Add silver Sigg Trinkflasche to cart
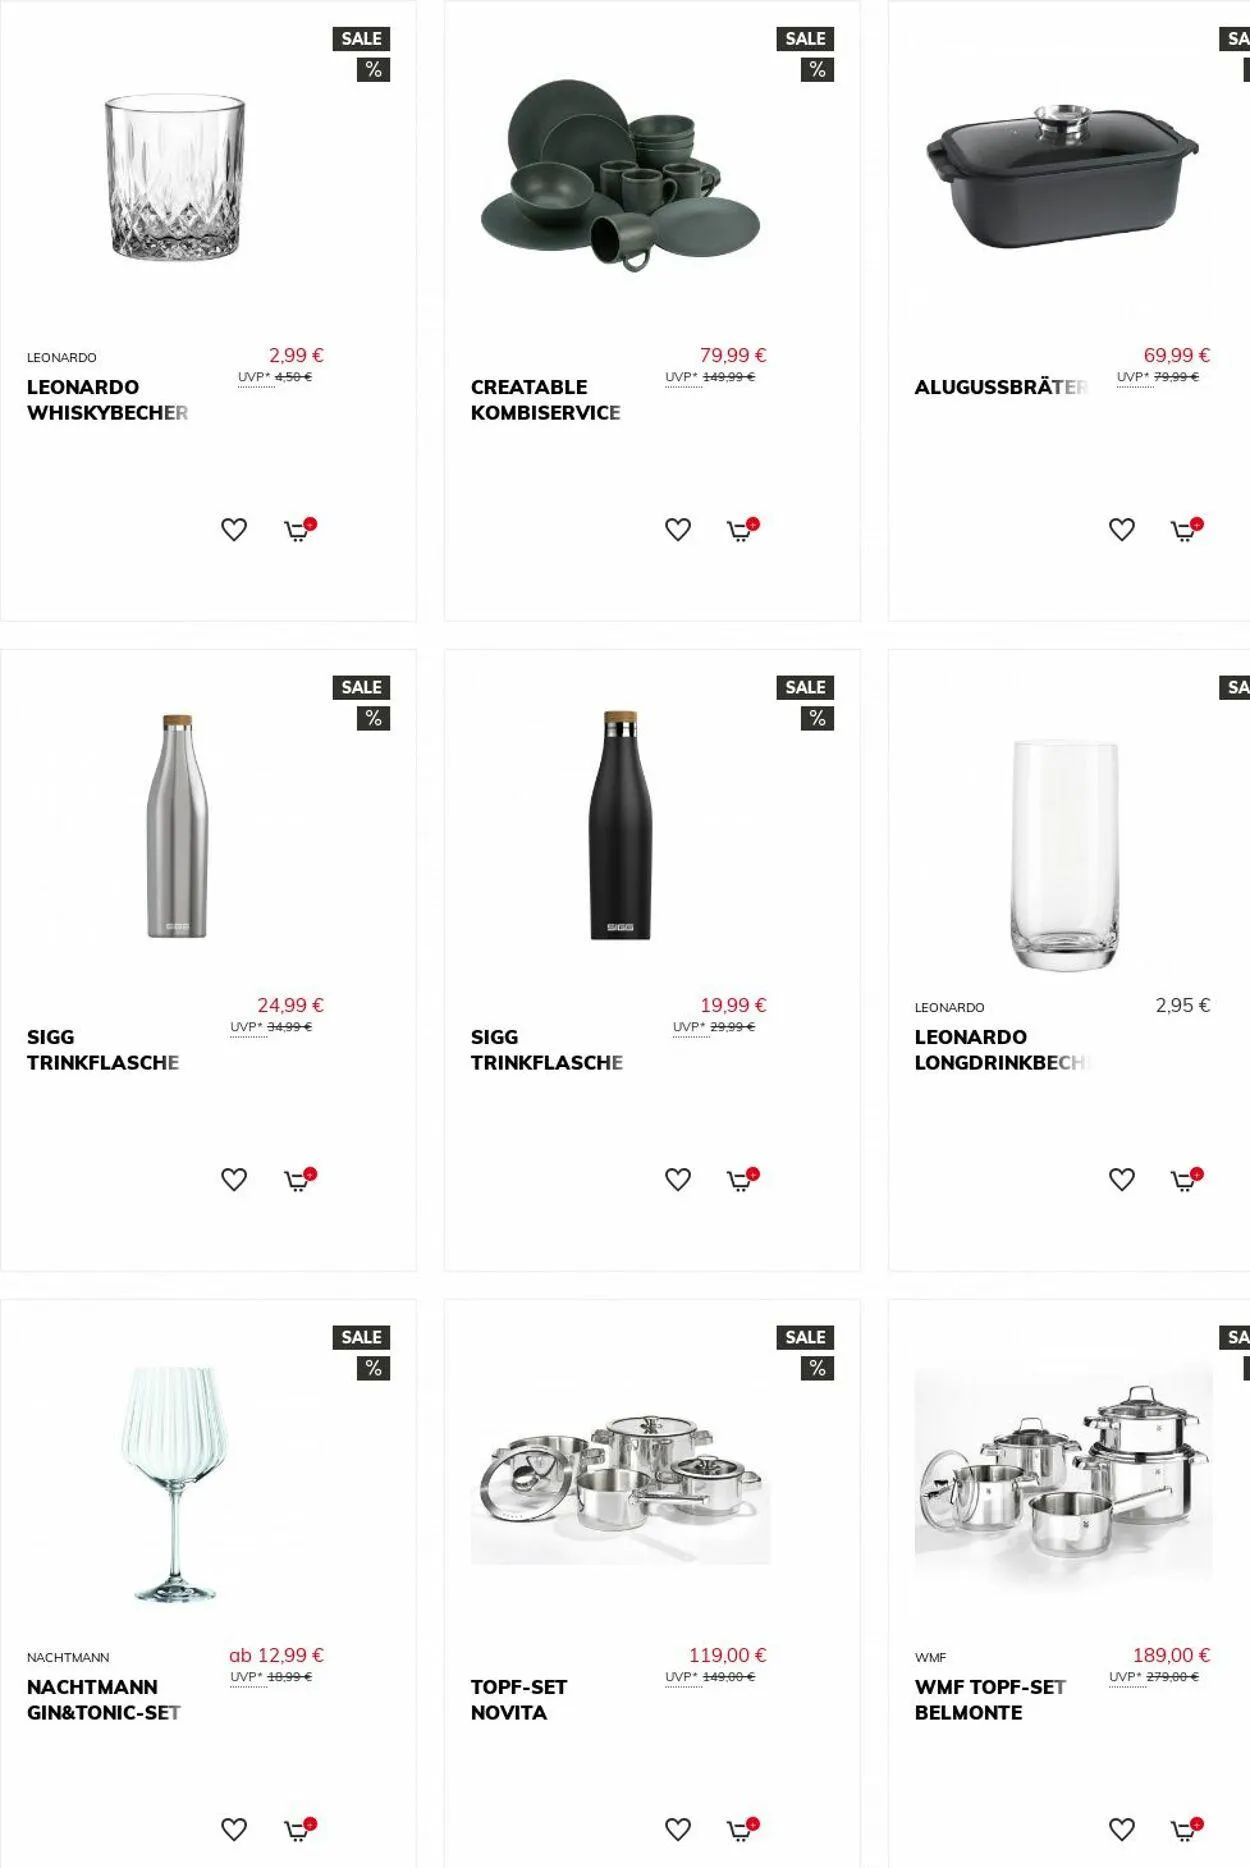 tap(299, 1180)
